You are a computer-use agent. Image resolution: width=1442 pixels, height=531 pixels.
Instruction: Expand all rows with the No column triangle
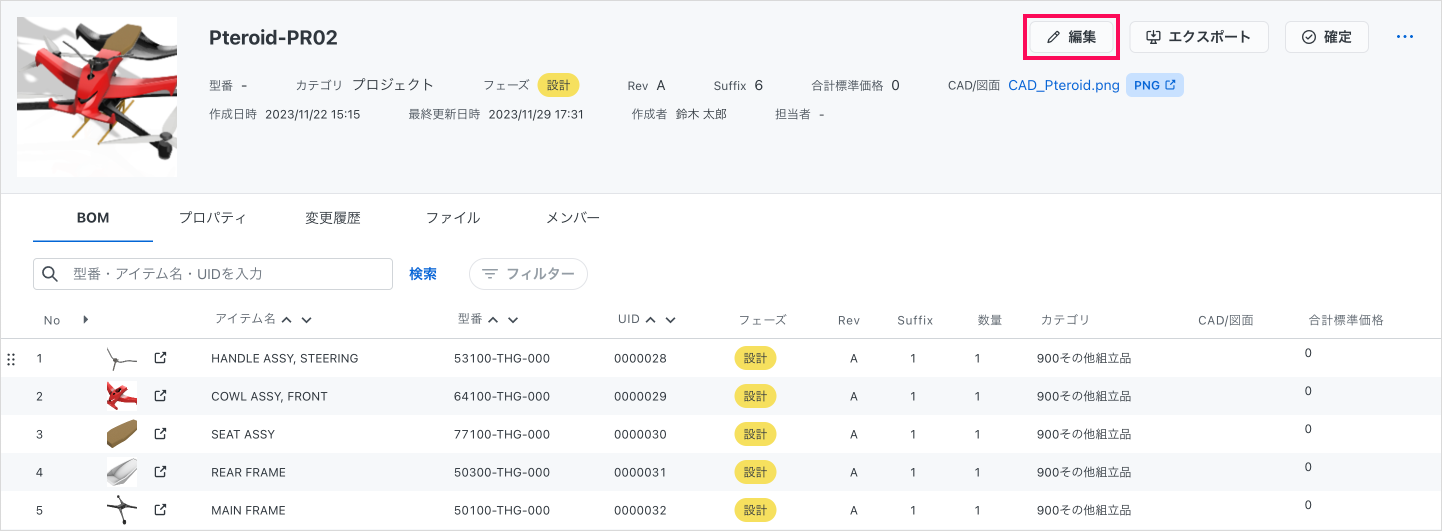(85, 320)
